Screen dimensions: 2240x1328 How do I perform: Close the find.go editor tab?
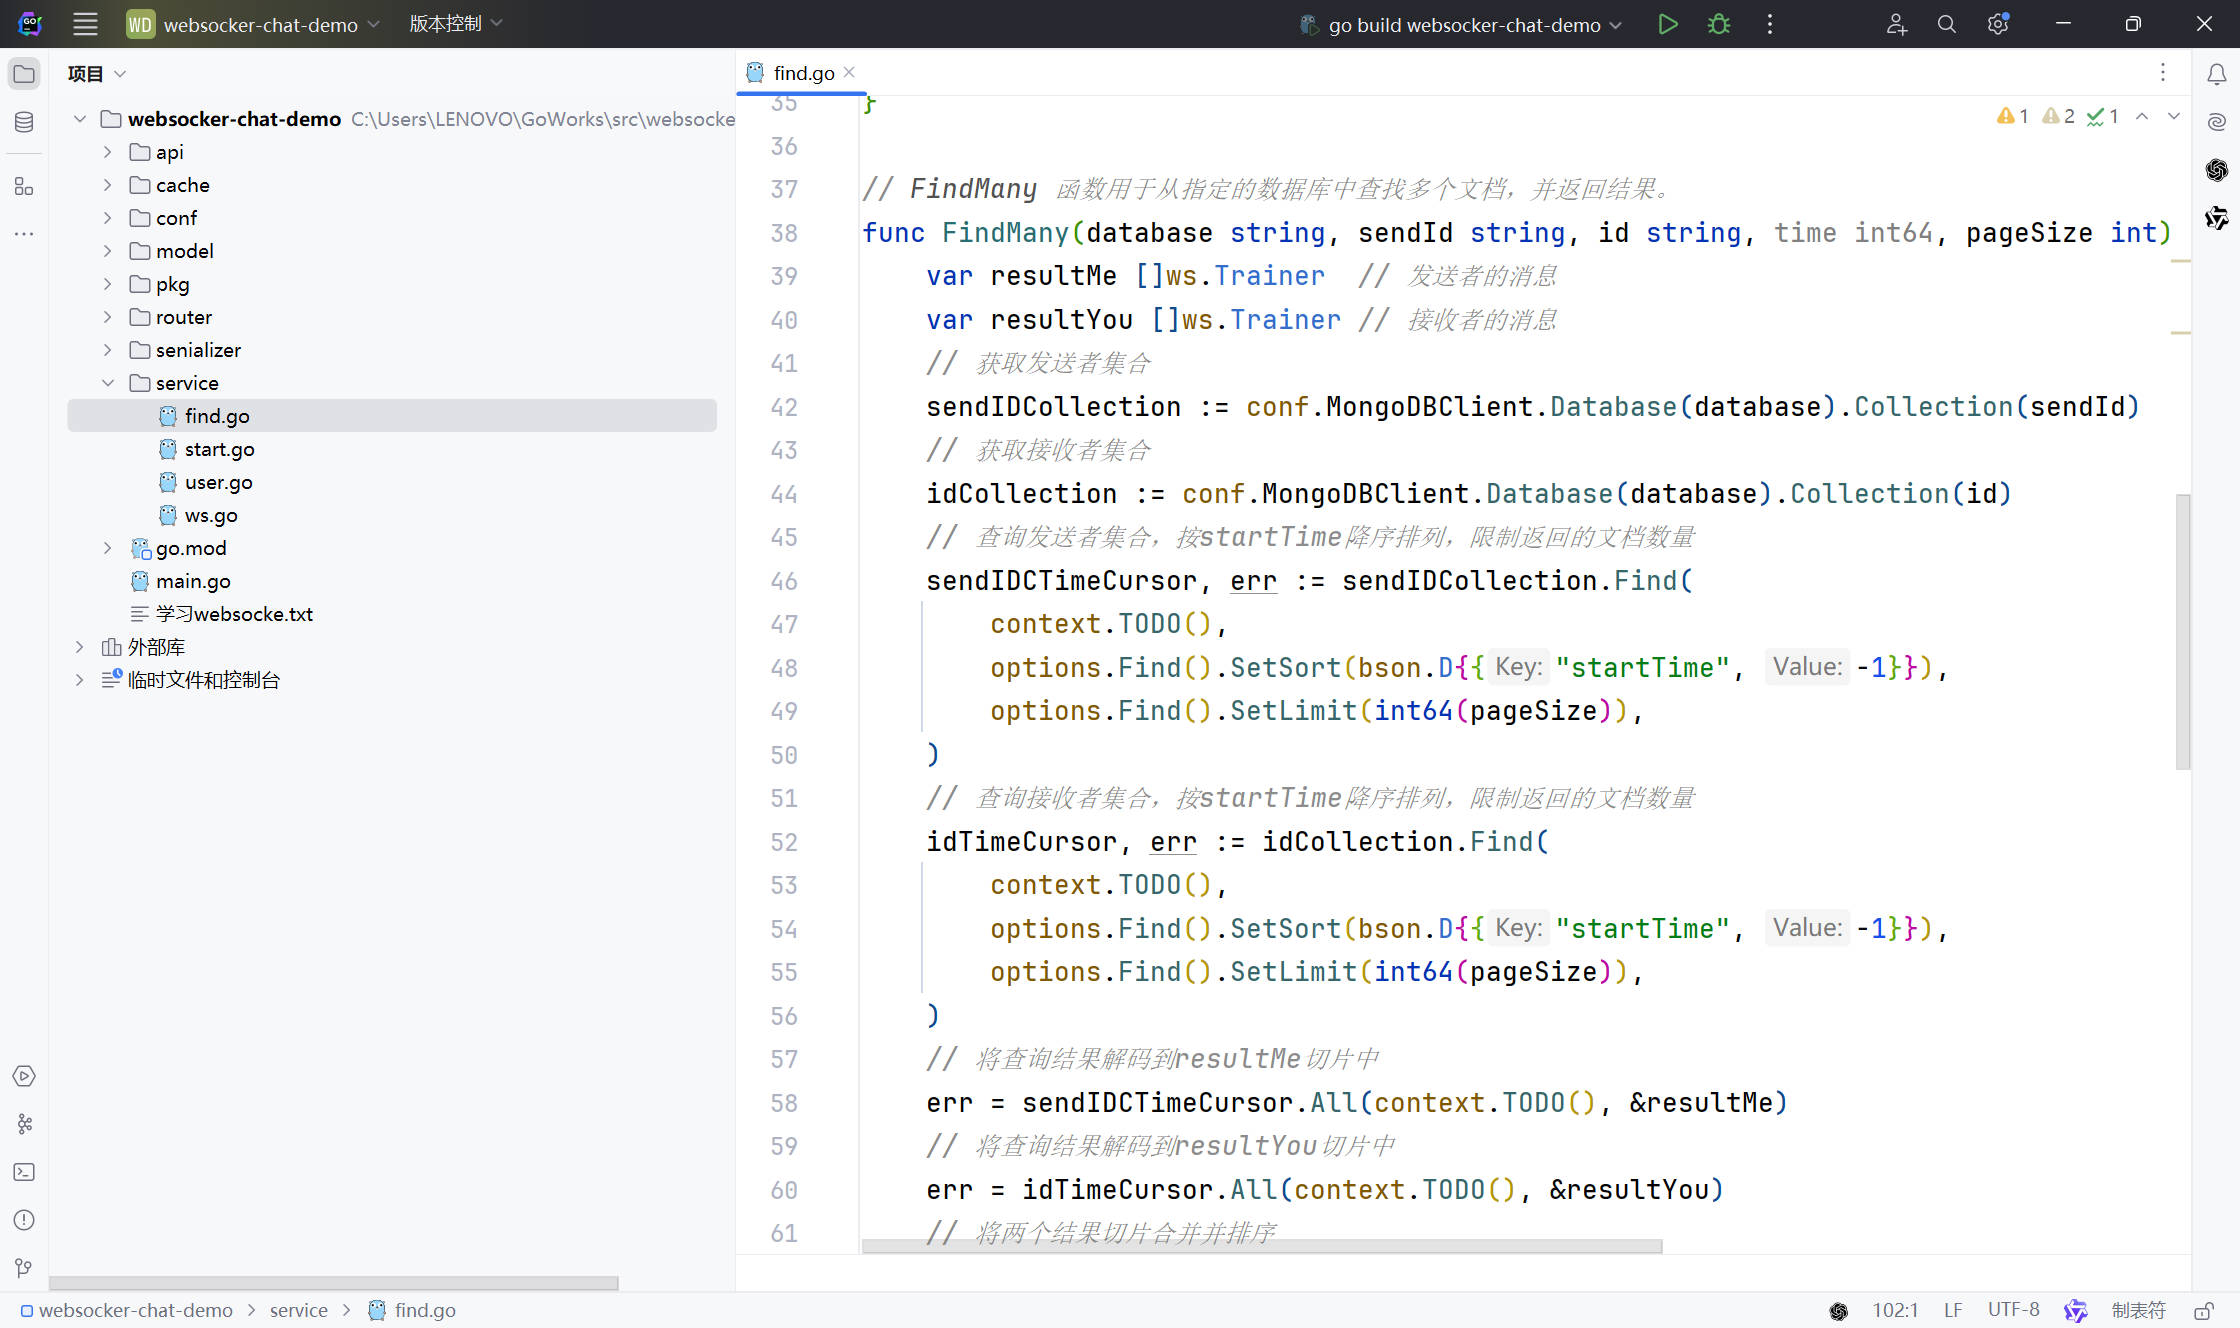click(x=849, y=72)
